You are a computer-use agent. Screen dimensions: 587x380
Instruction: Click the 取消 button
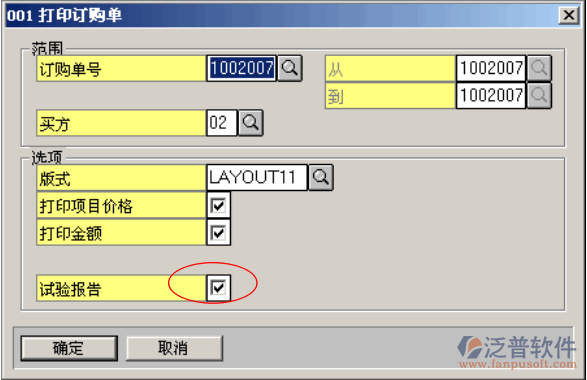(x=174, y=348)
